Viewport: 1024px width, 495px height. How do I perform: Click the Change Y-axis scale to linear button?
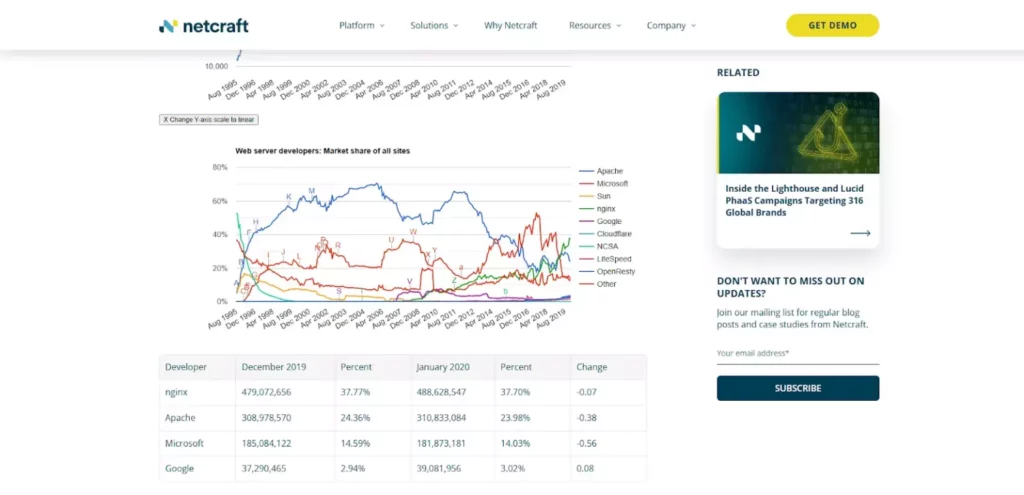coord(209,119)
